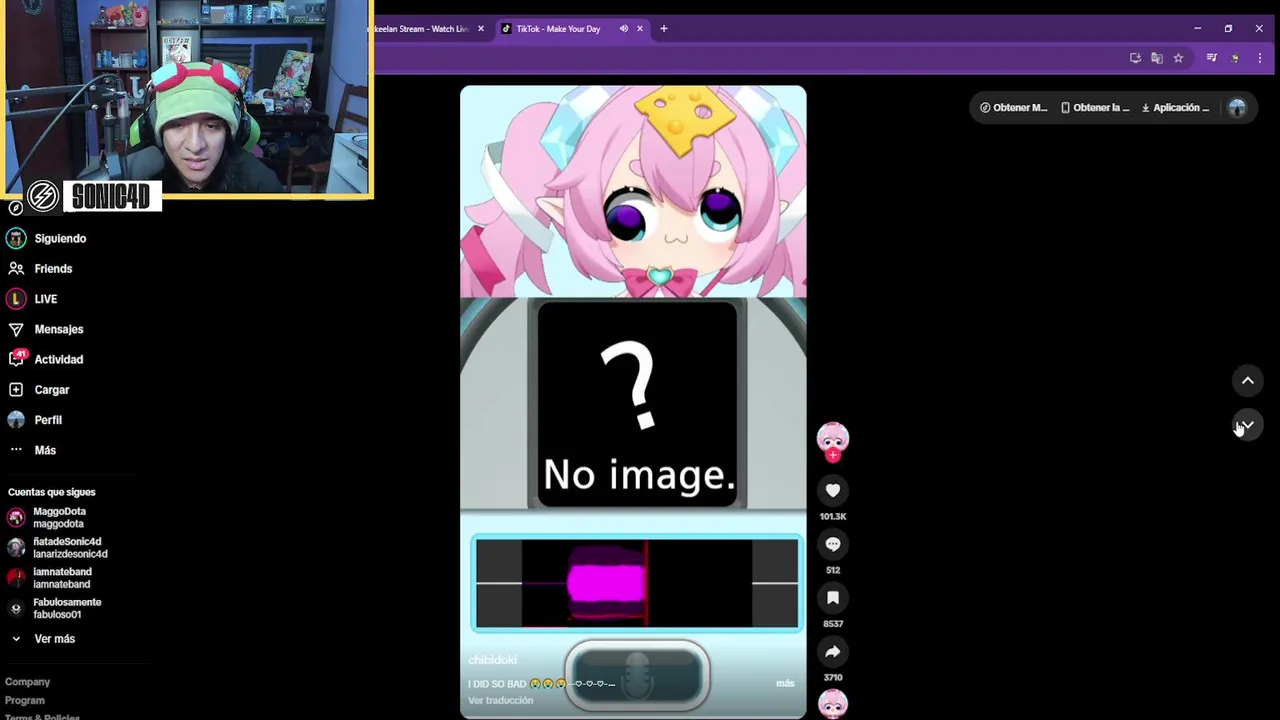Open the media controls icon in toolbar
Screen dimensions: 1280x720
[x=1211, y=58]
